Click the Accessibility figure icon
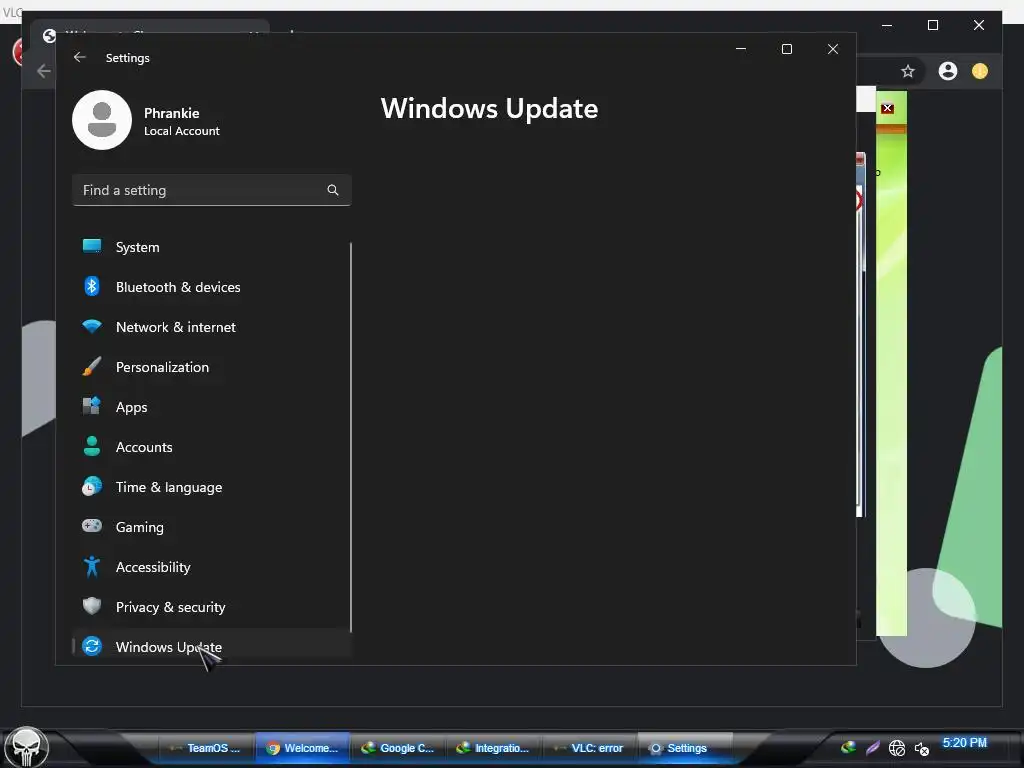Image resolution: width=1024 pixels, height=768 pixels. [91, 566]
